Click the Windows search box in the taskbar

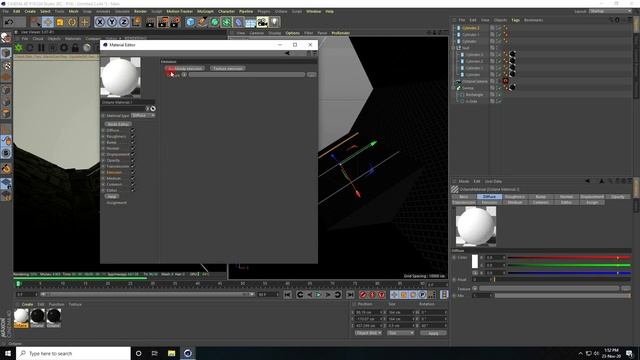(73, 353)
